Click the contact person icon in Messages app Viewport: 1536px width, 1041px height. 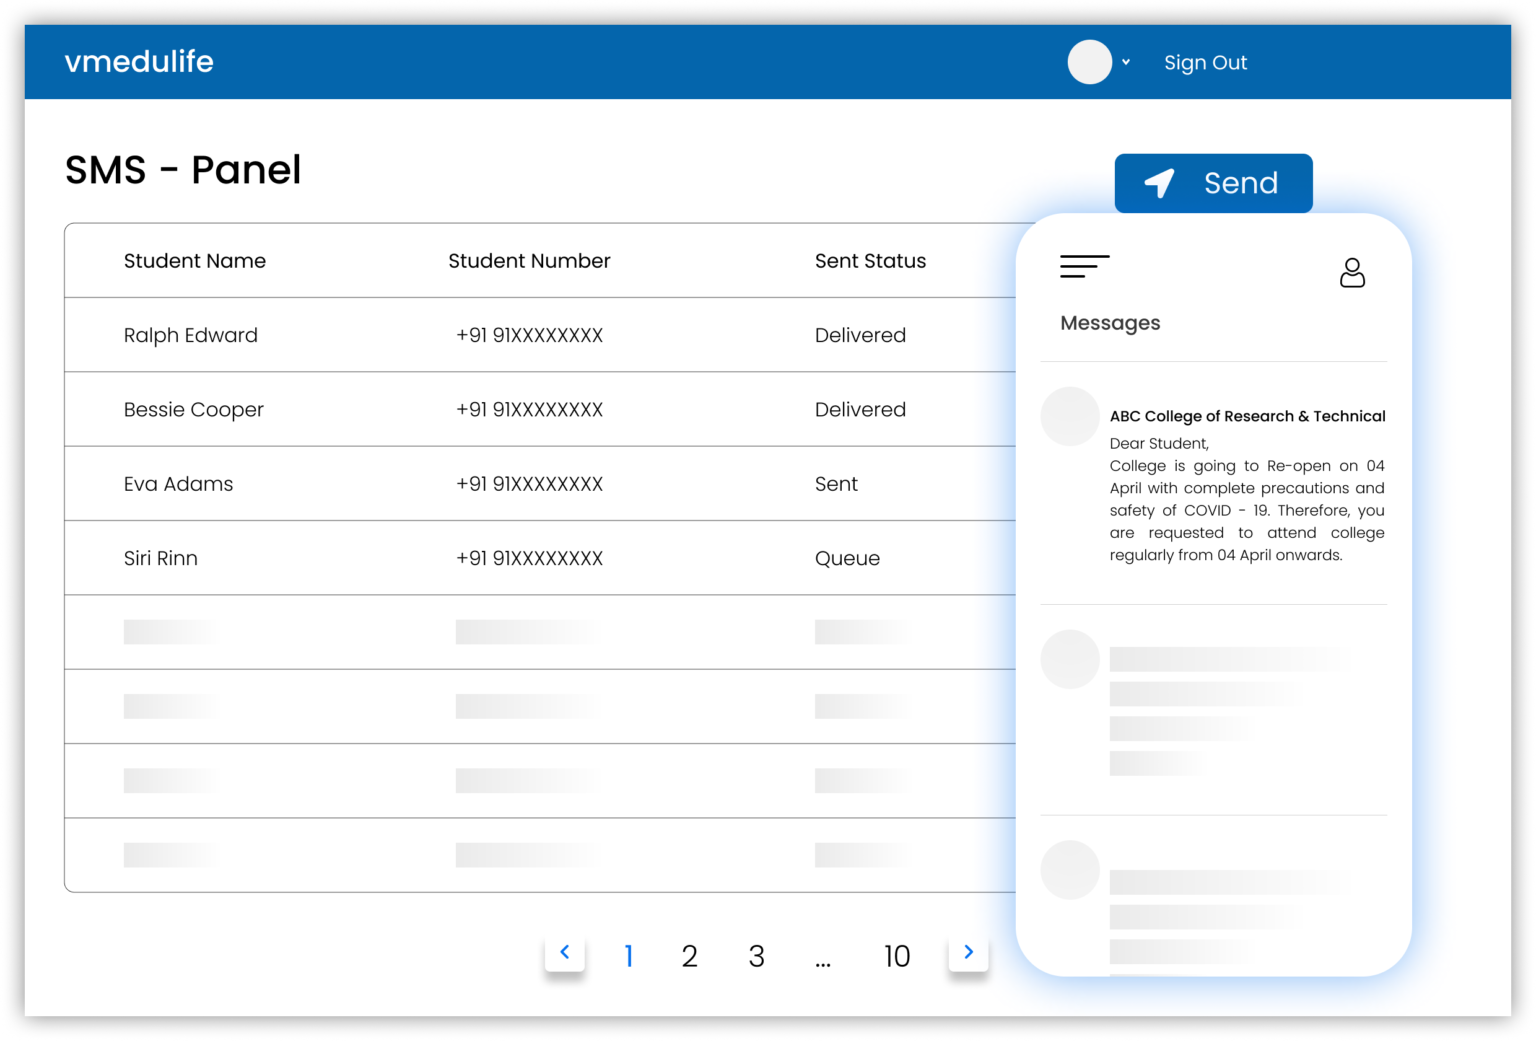point(1353,272)
